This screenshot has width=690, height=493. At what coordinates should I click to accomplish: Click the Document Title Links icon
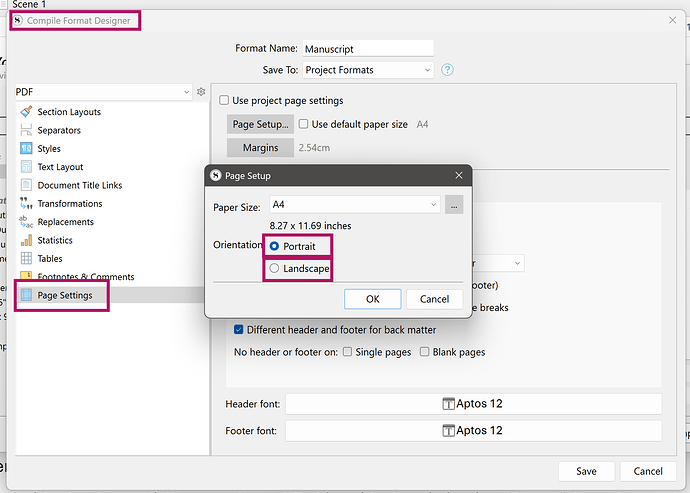pos(26,185)
